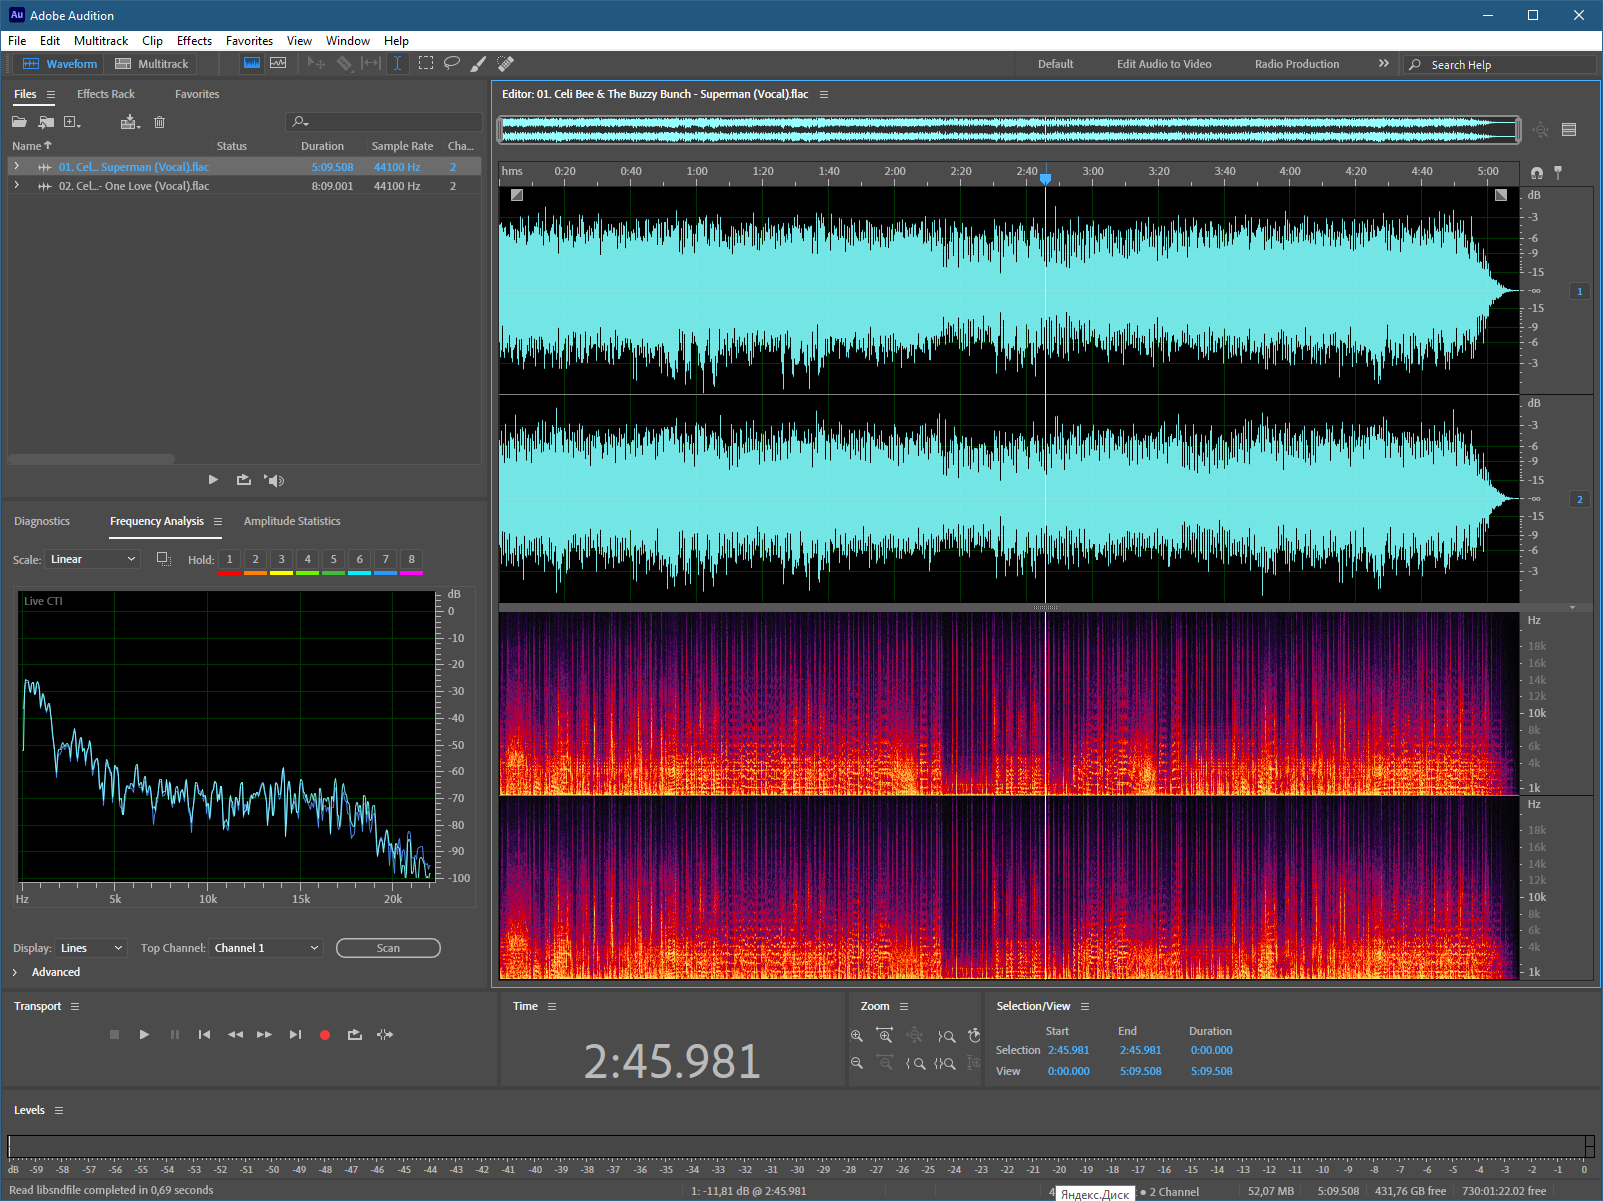Click the Stop button in Transport
The image size is (1603, 1201).
pyautogui.click(x=114, y=1034)
